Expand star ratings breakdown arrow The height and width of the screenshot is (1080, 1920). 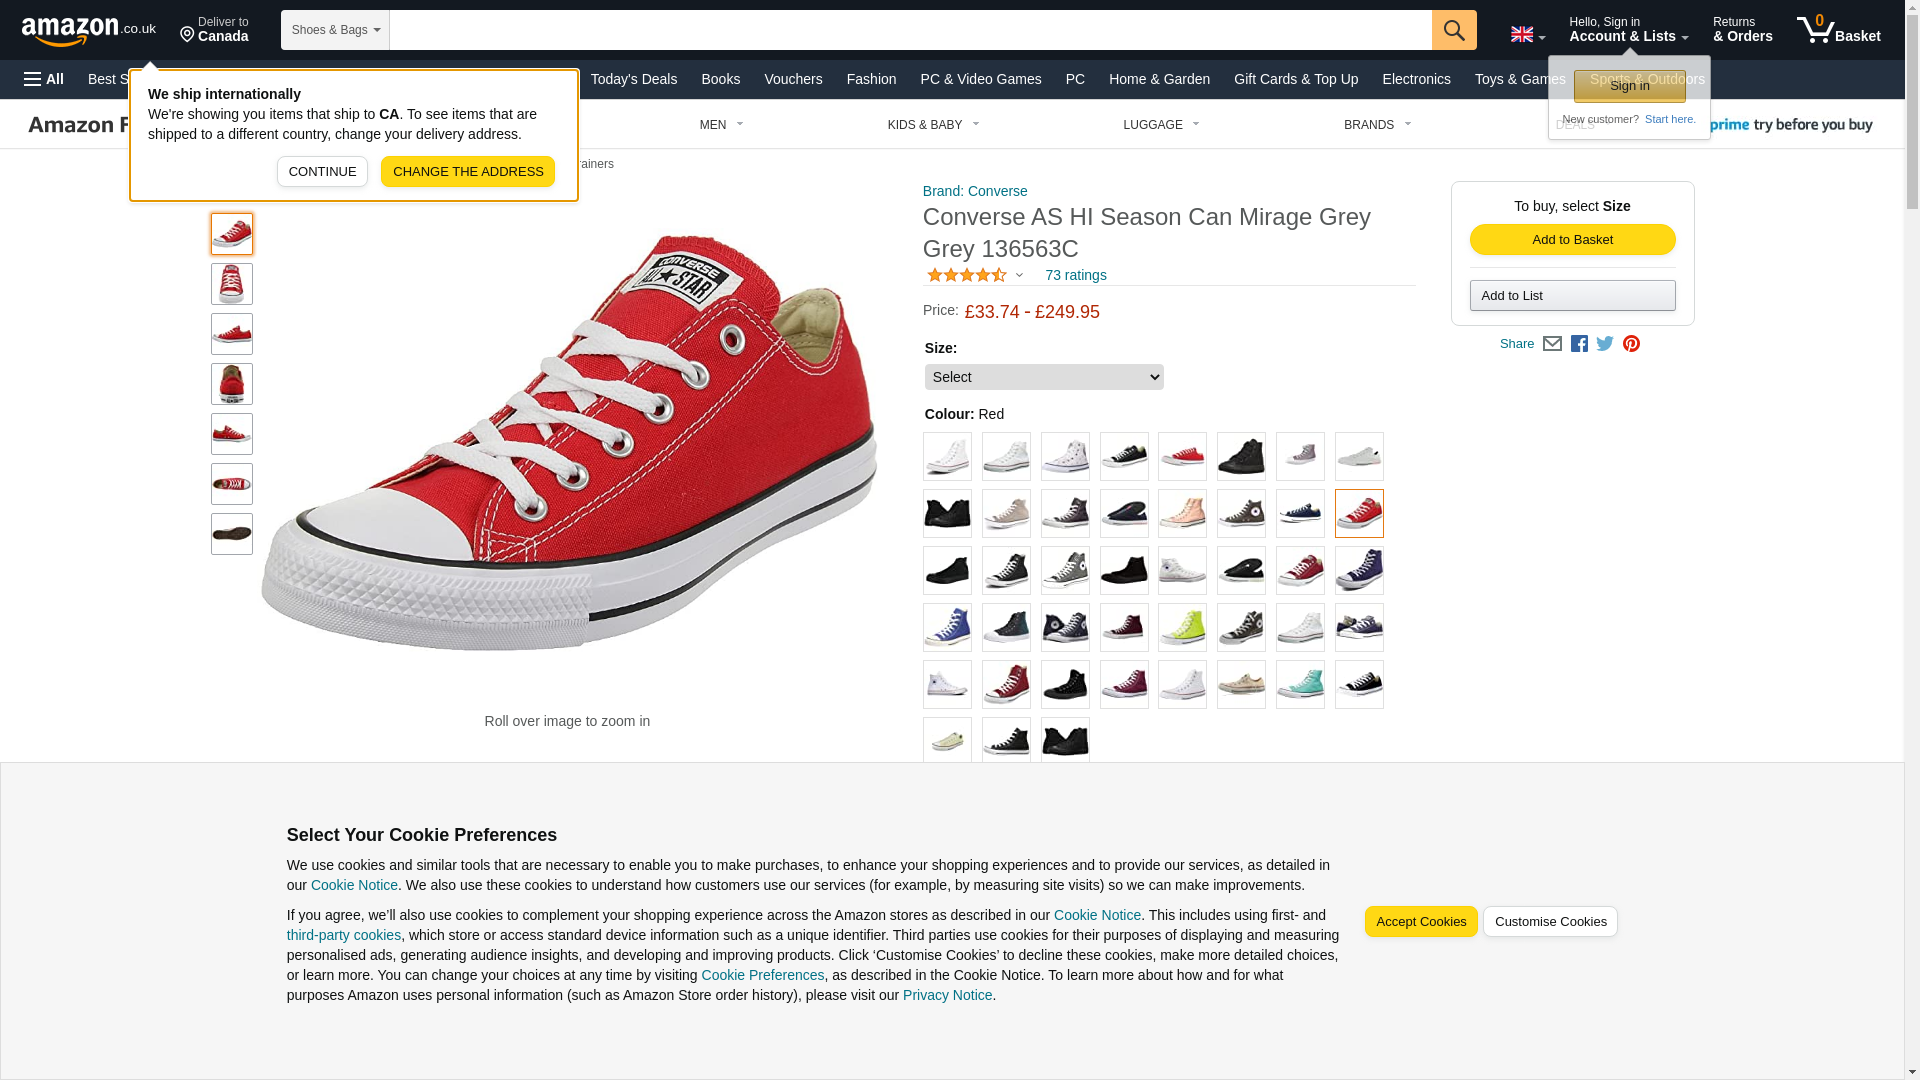1019,275
